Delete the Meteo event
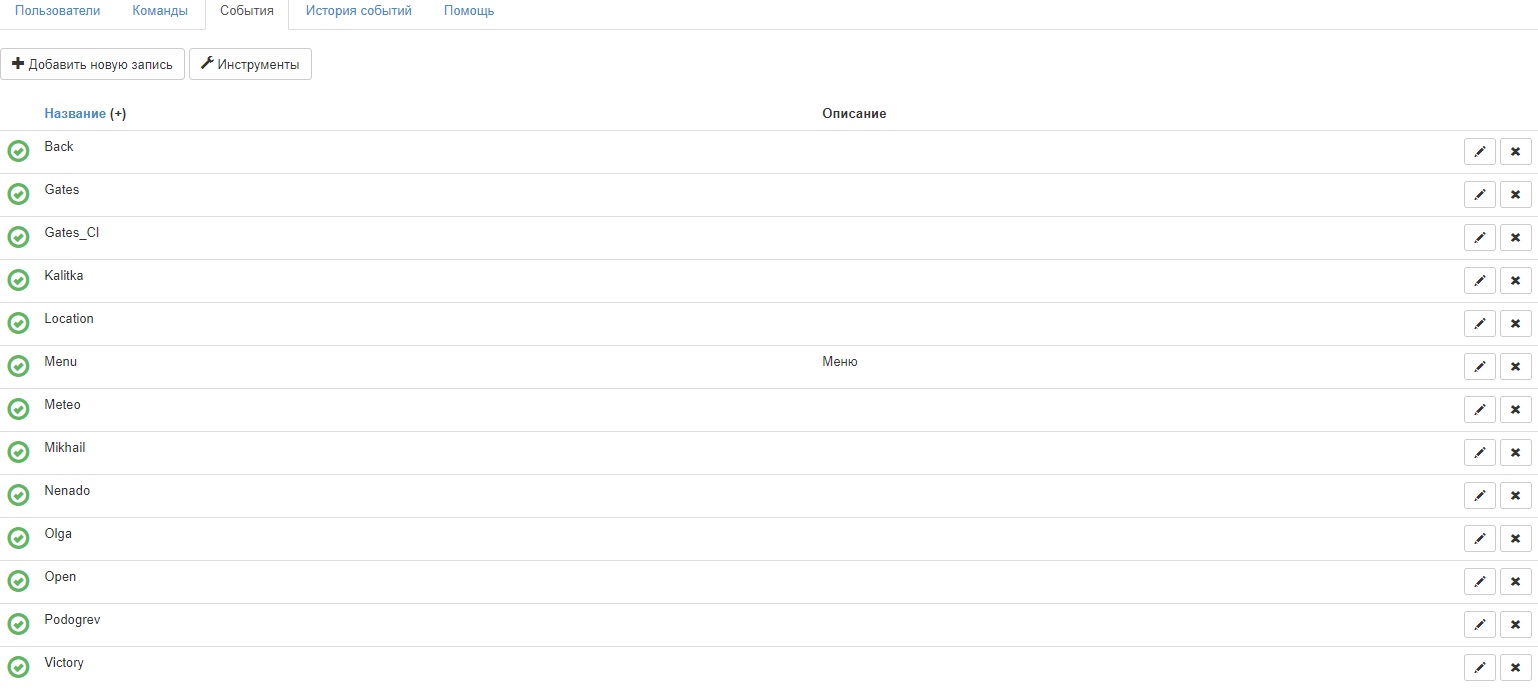 1515,410
